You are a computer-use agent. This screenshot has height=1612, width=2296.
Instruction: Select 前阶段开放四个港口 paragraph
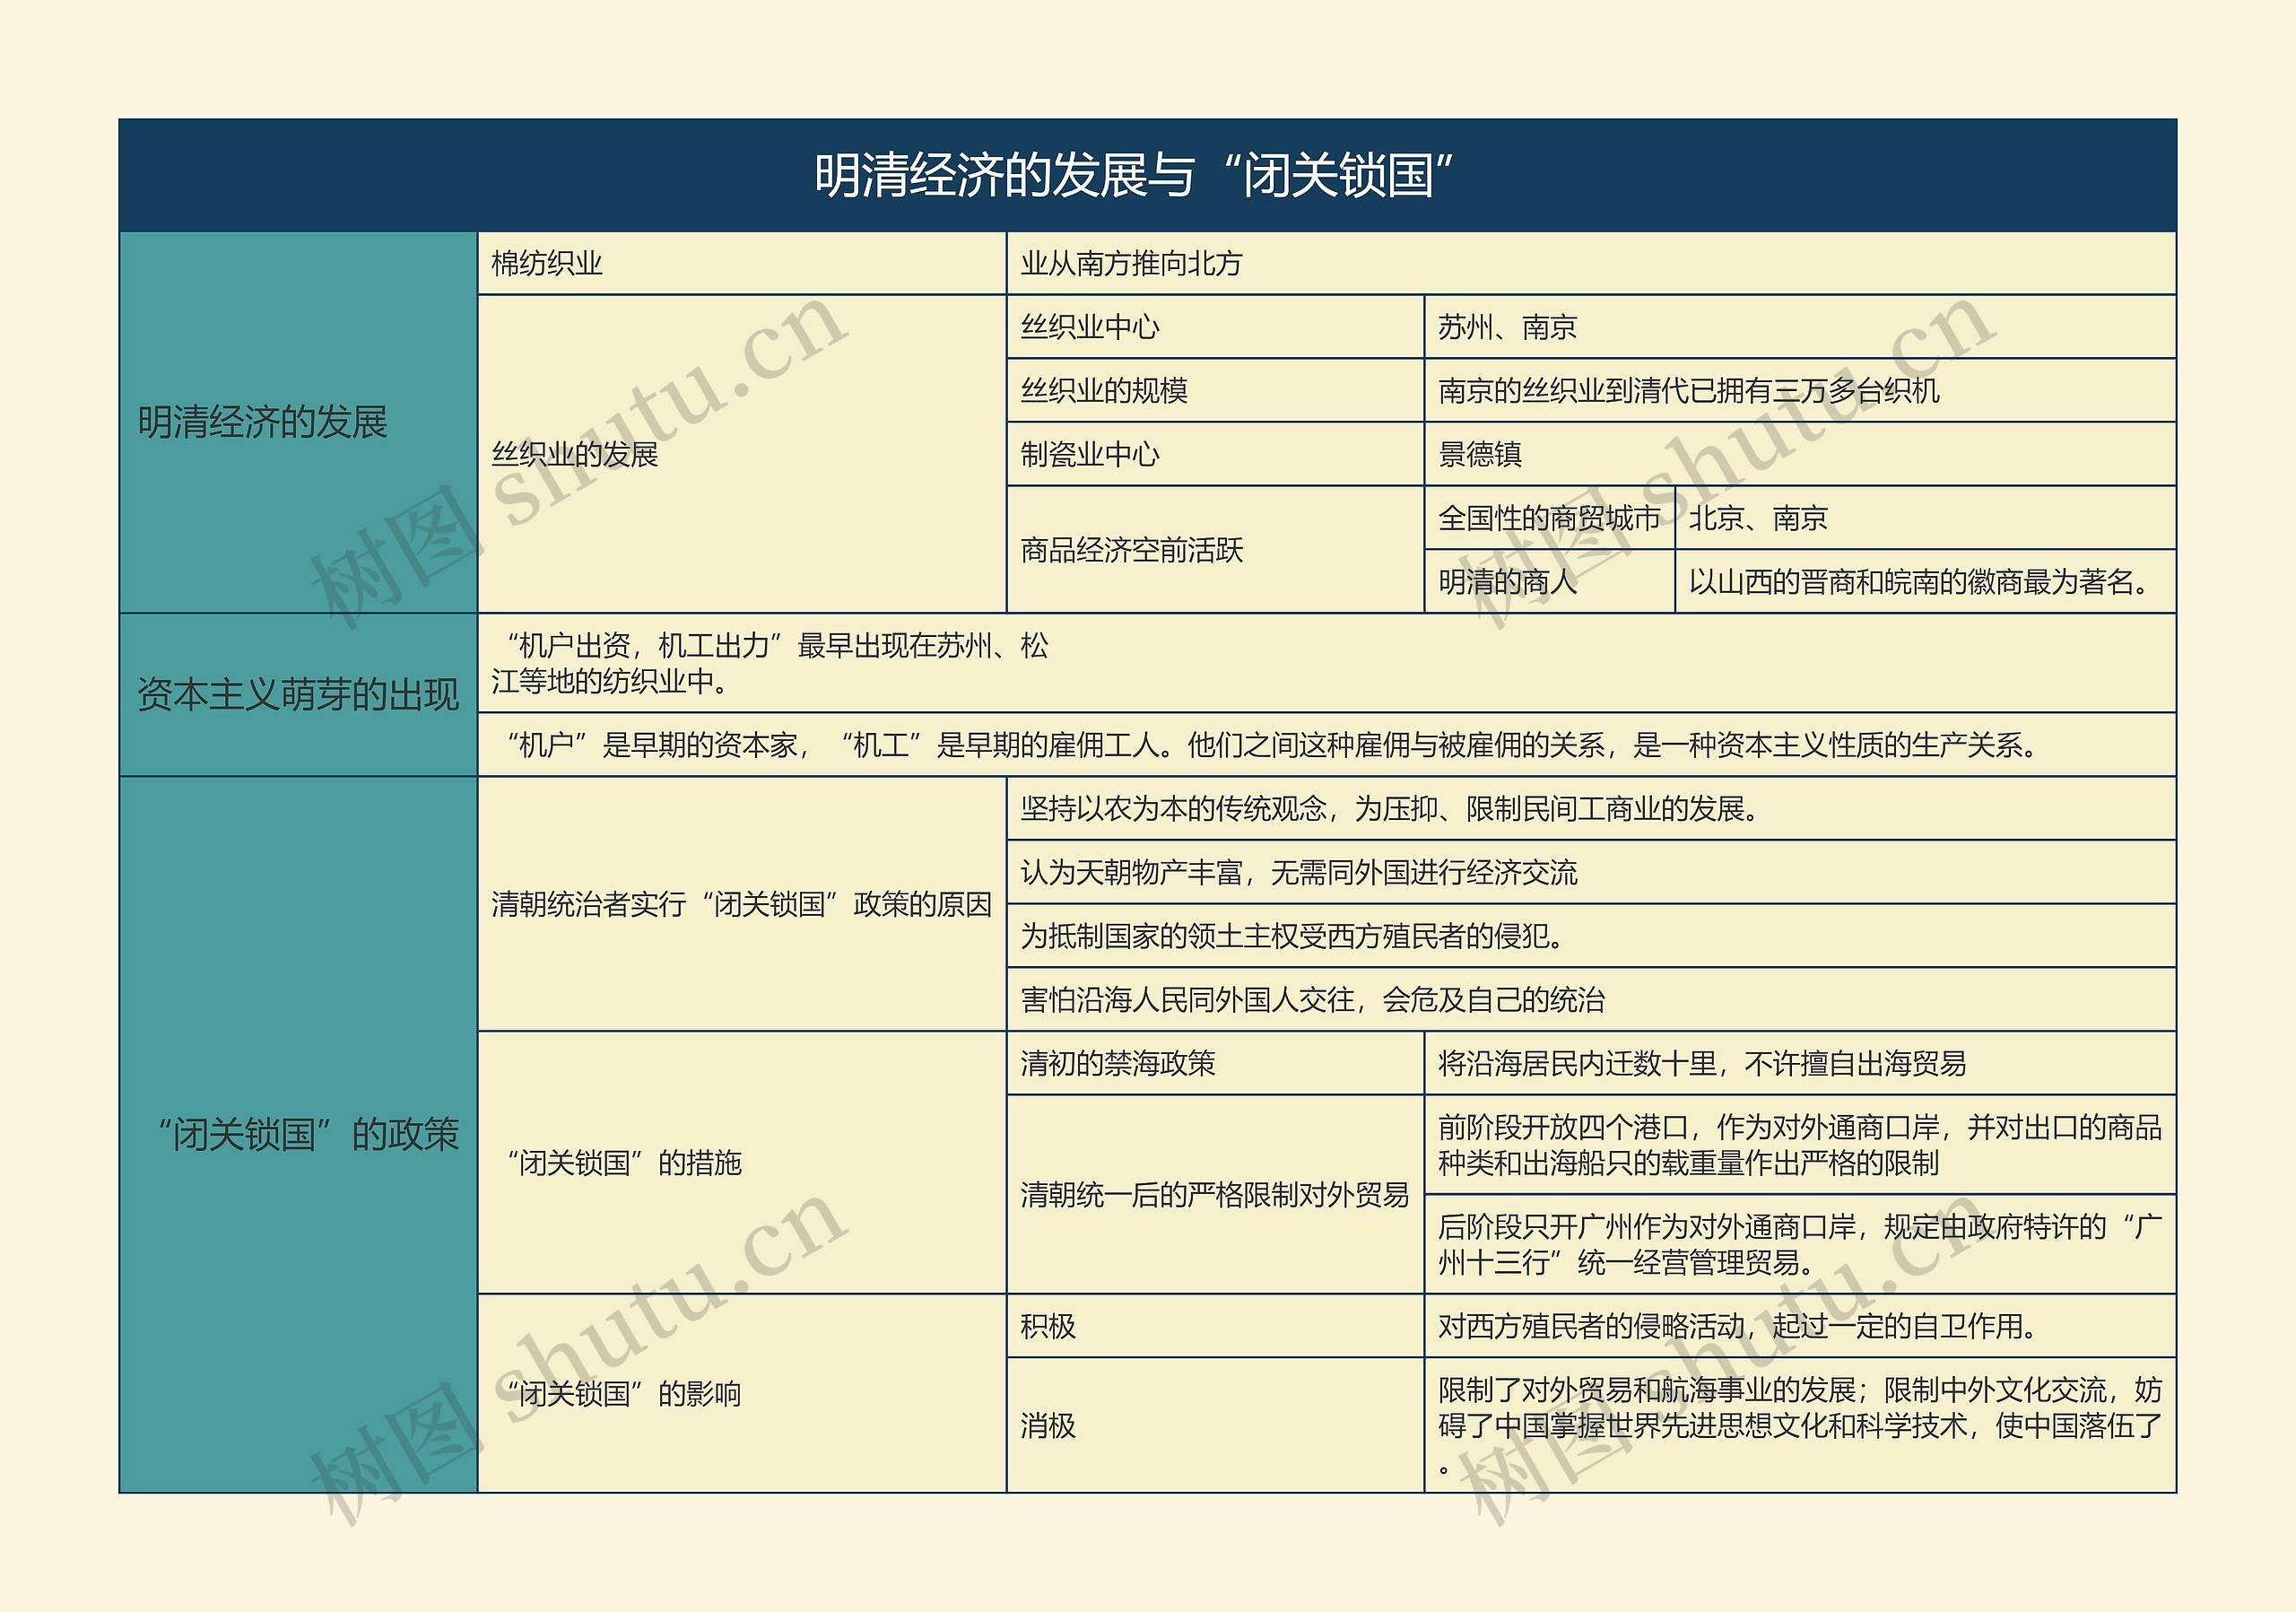point(1800,1145)
